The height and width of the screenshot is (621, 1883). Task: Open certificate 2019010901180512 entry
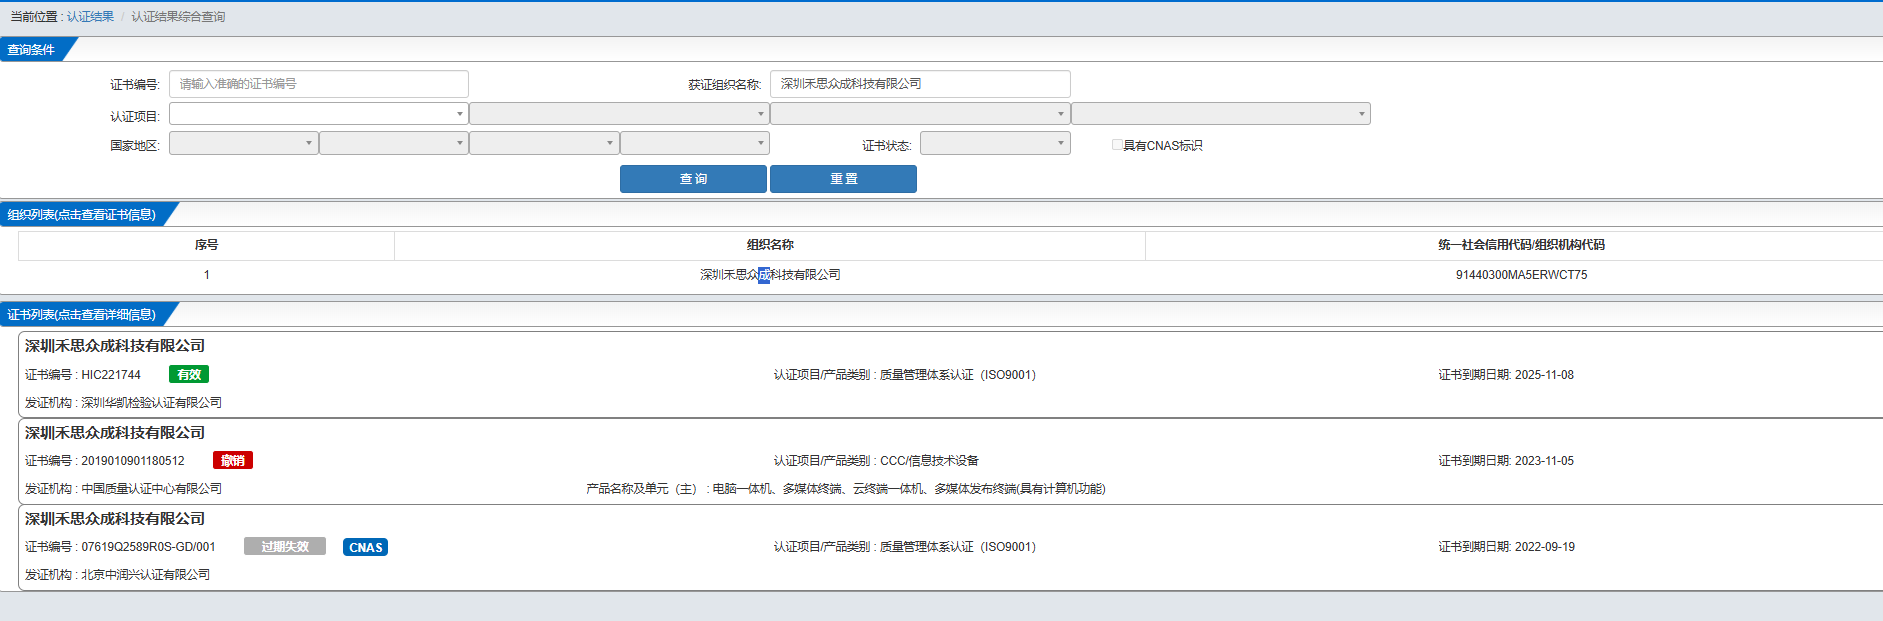[950, 461]
